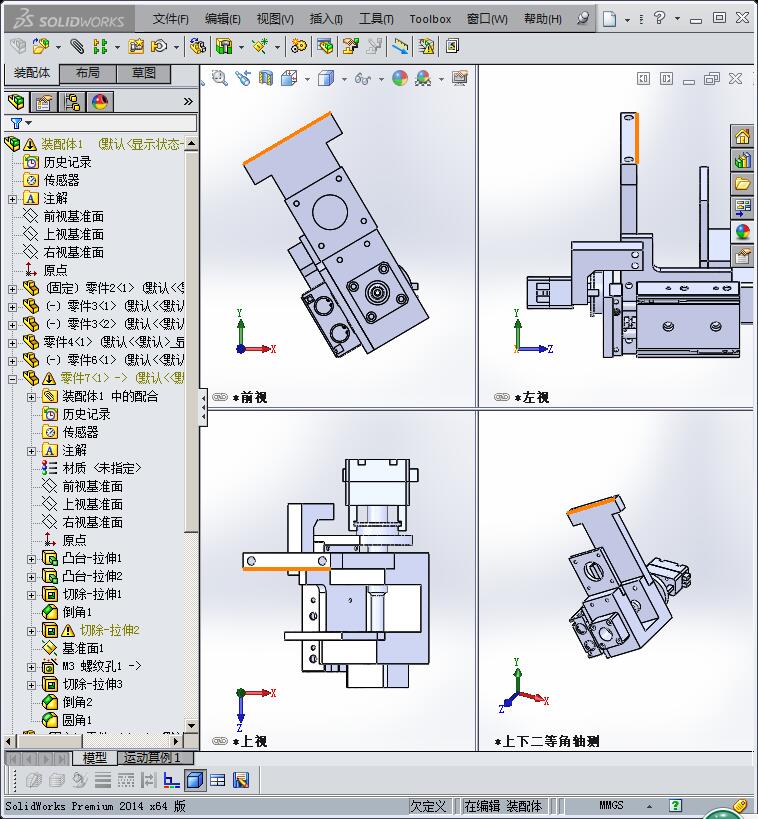Toggle the dimension axes icon in bottom toolbar

pyautogui.click(x=172, y=780)
